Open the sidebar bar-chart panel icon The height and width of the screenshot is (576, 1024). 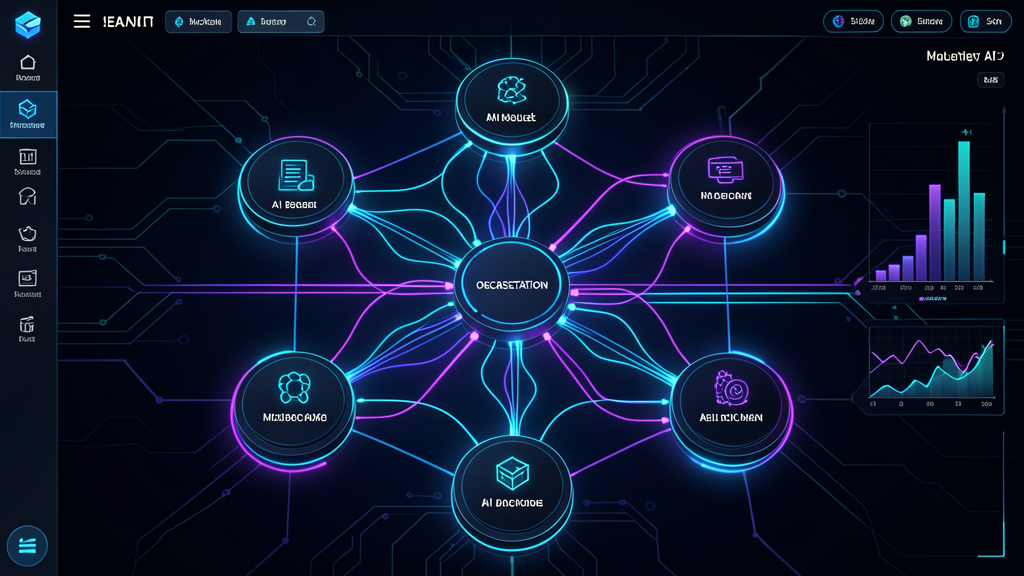(28, 157)
